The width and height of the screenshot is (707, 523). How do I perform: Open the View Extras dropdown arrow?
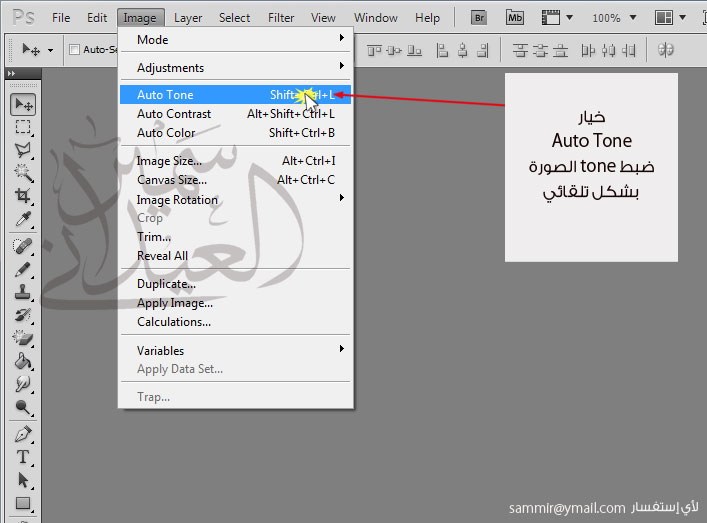(x=569, y=18)
